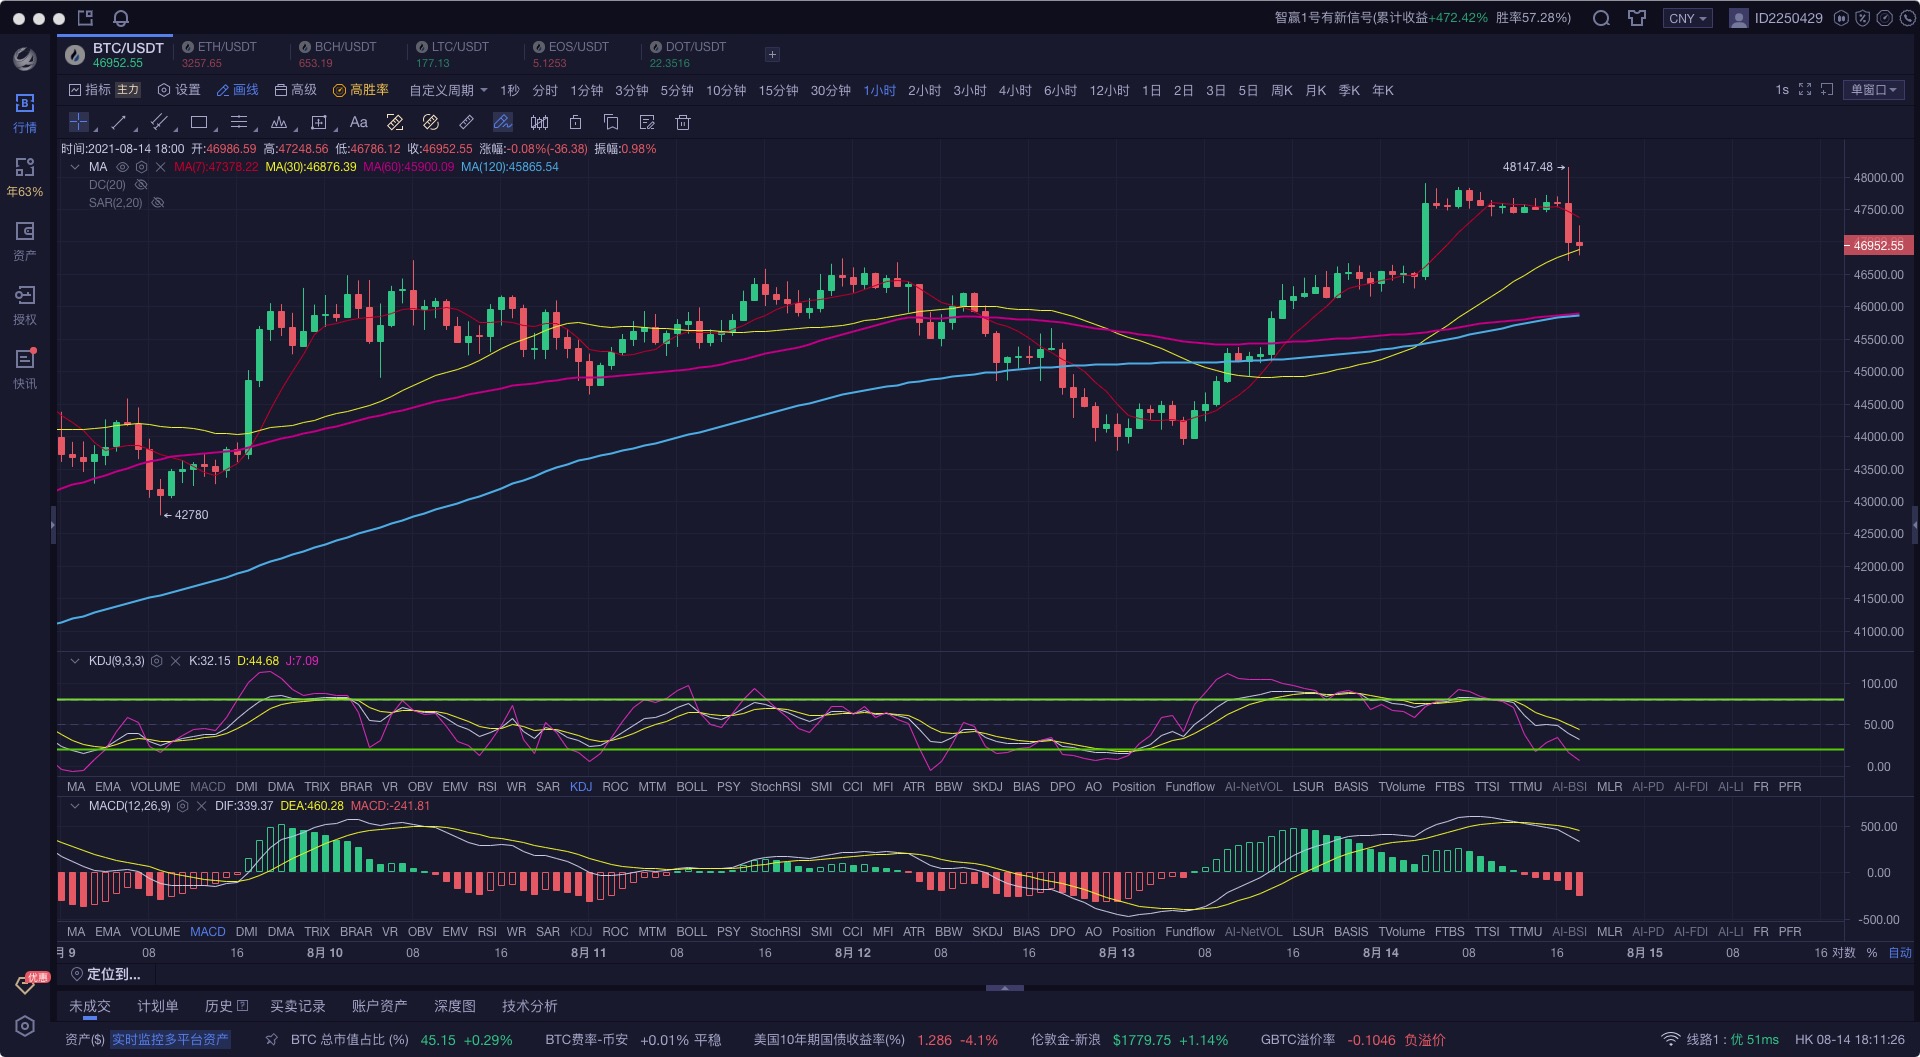Open the 资产 assets sidebar icon
The height and width of the screenshot is (1057, 1920).
pyautogui.click(x=25, y=241)
